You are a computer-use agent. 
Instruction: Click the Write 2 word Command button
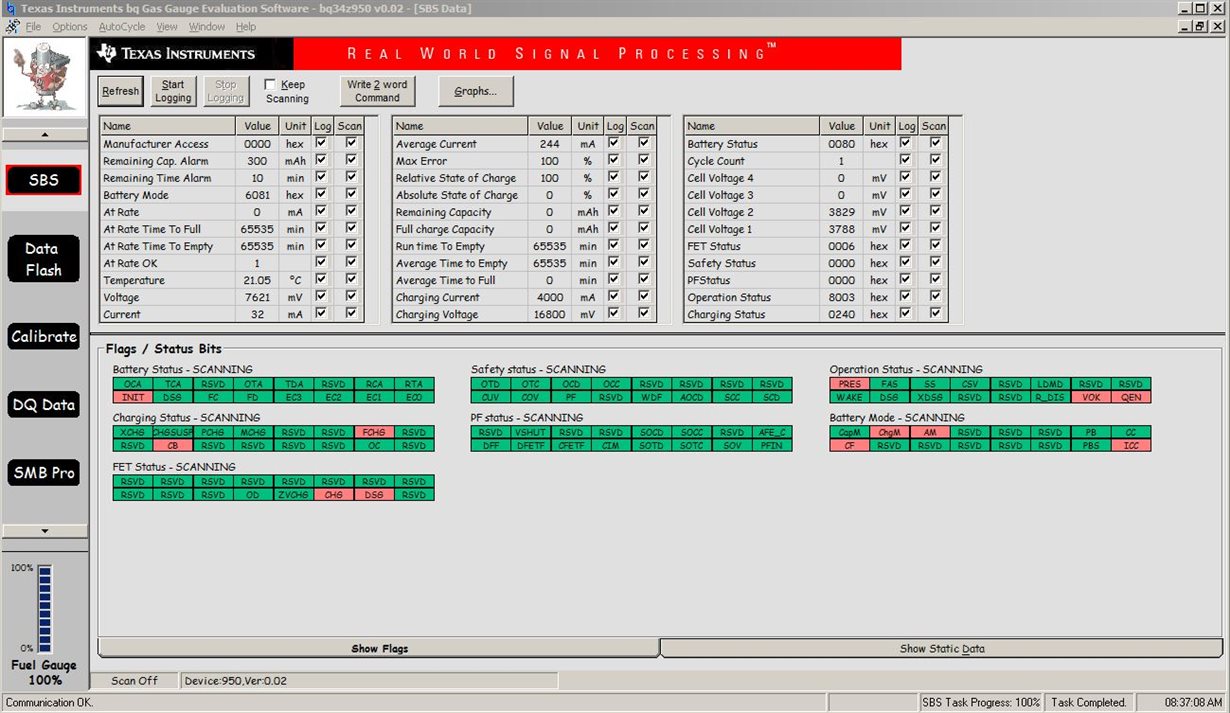pos(377,91)
